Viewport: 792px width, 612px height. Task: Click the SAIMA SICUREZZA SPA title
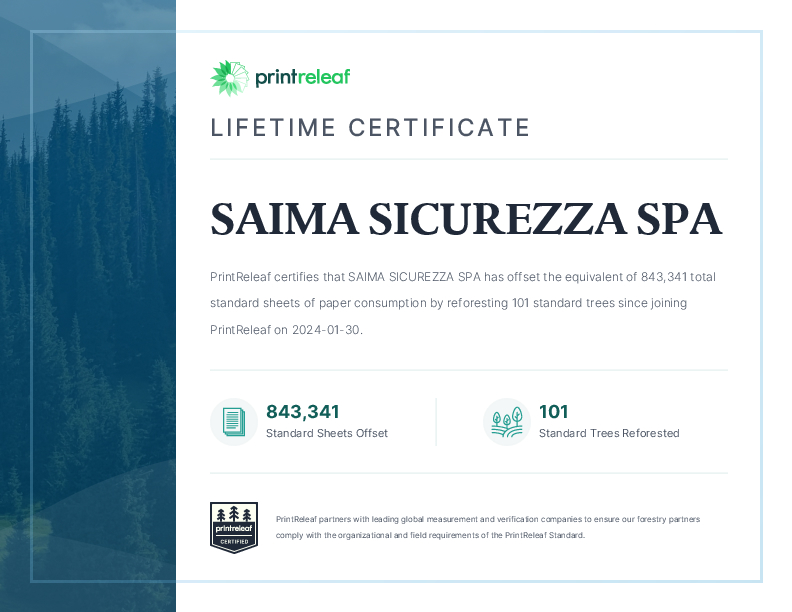coord(465,219)
